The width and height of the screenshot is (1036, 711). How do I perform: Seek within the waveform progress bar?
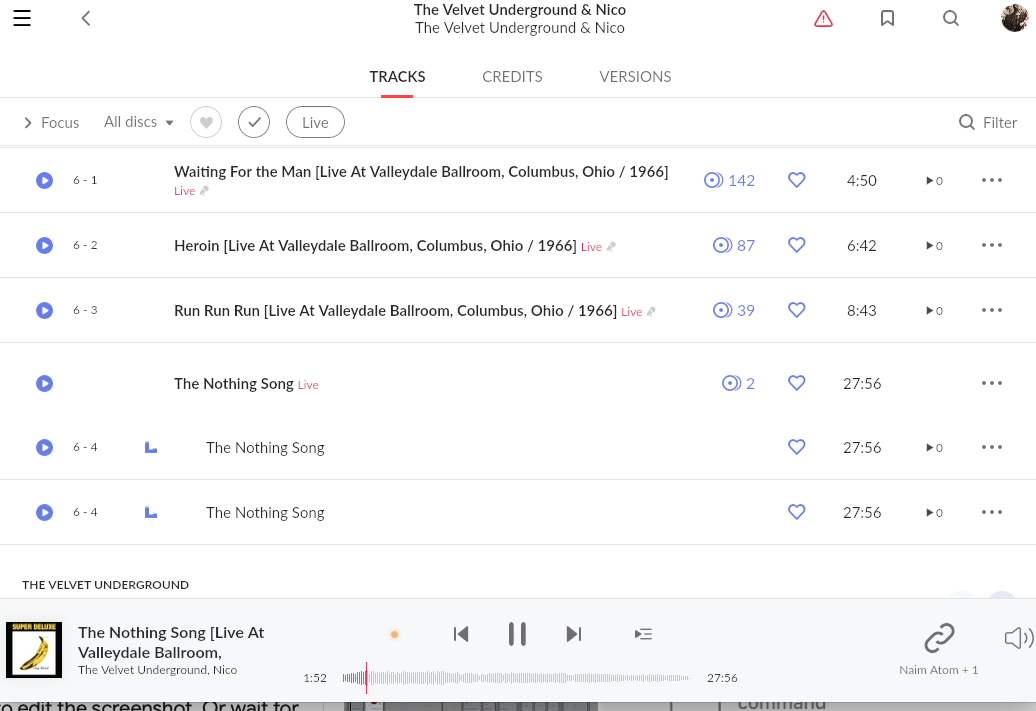[x=516, y=678]
